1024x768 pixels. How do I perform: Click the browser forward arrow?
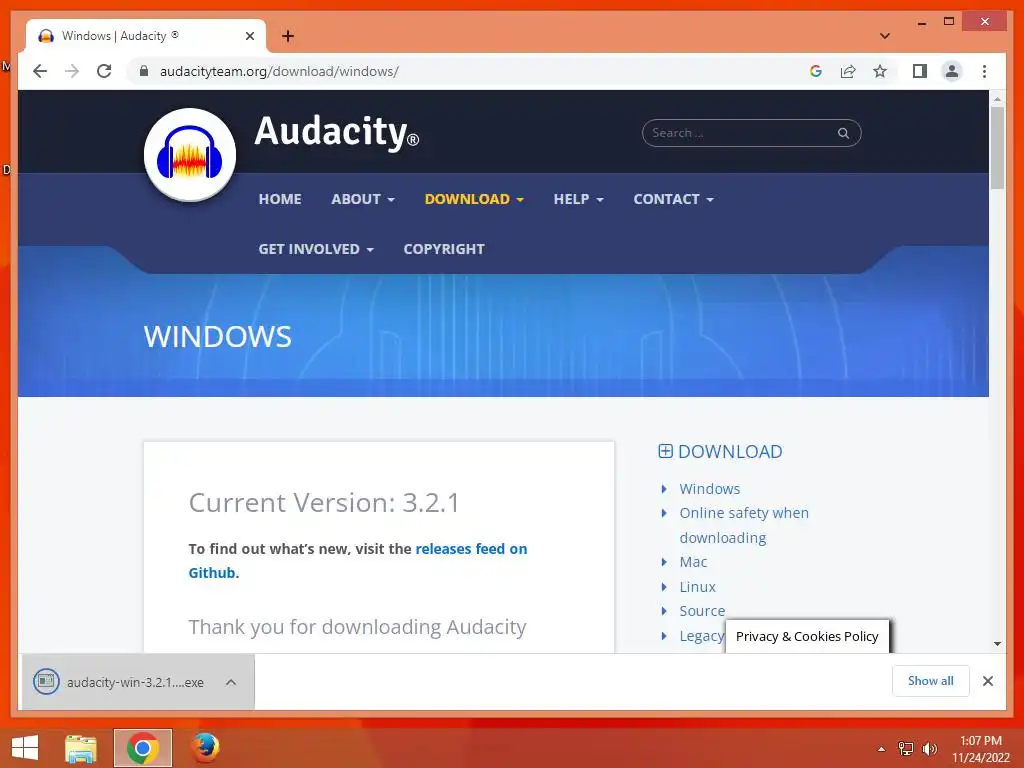tap(72, 71)
